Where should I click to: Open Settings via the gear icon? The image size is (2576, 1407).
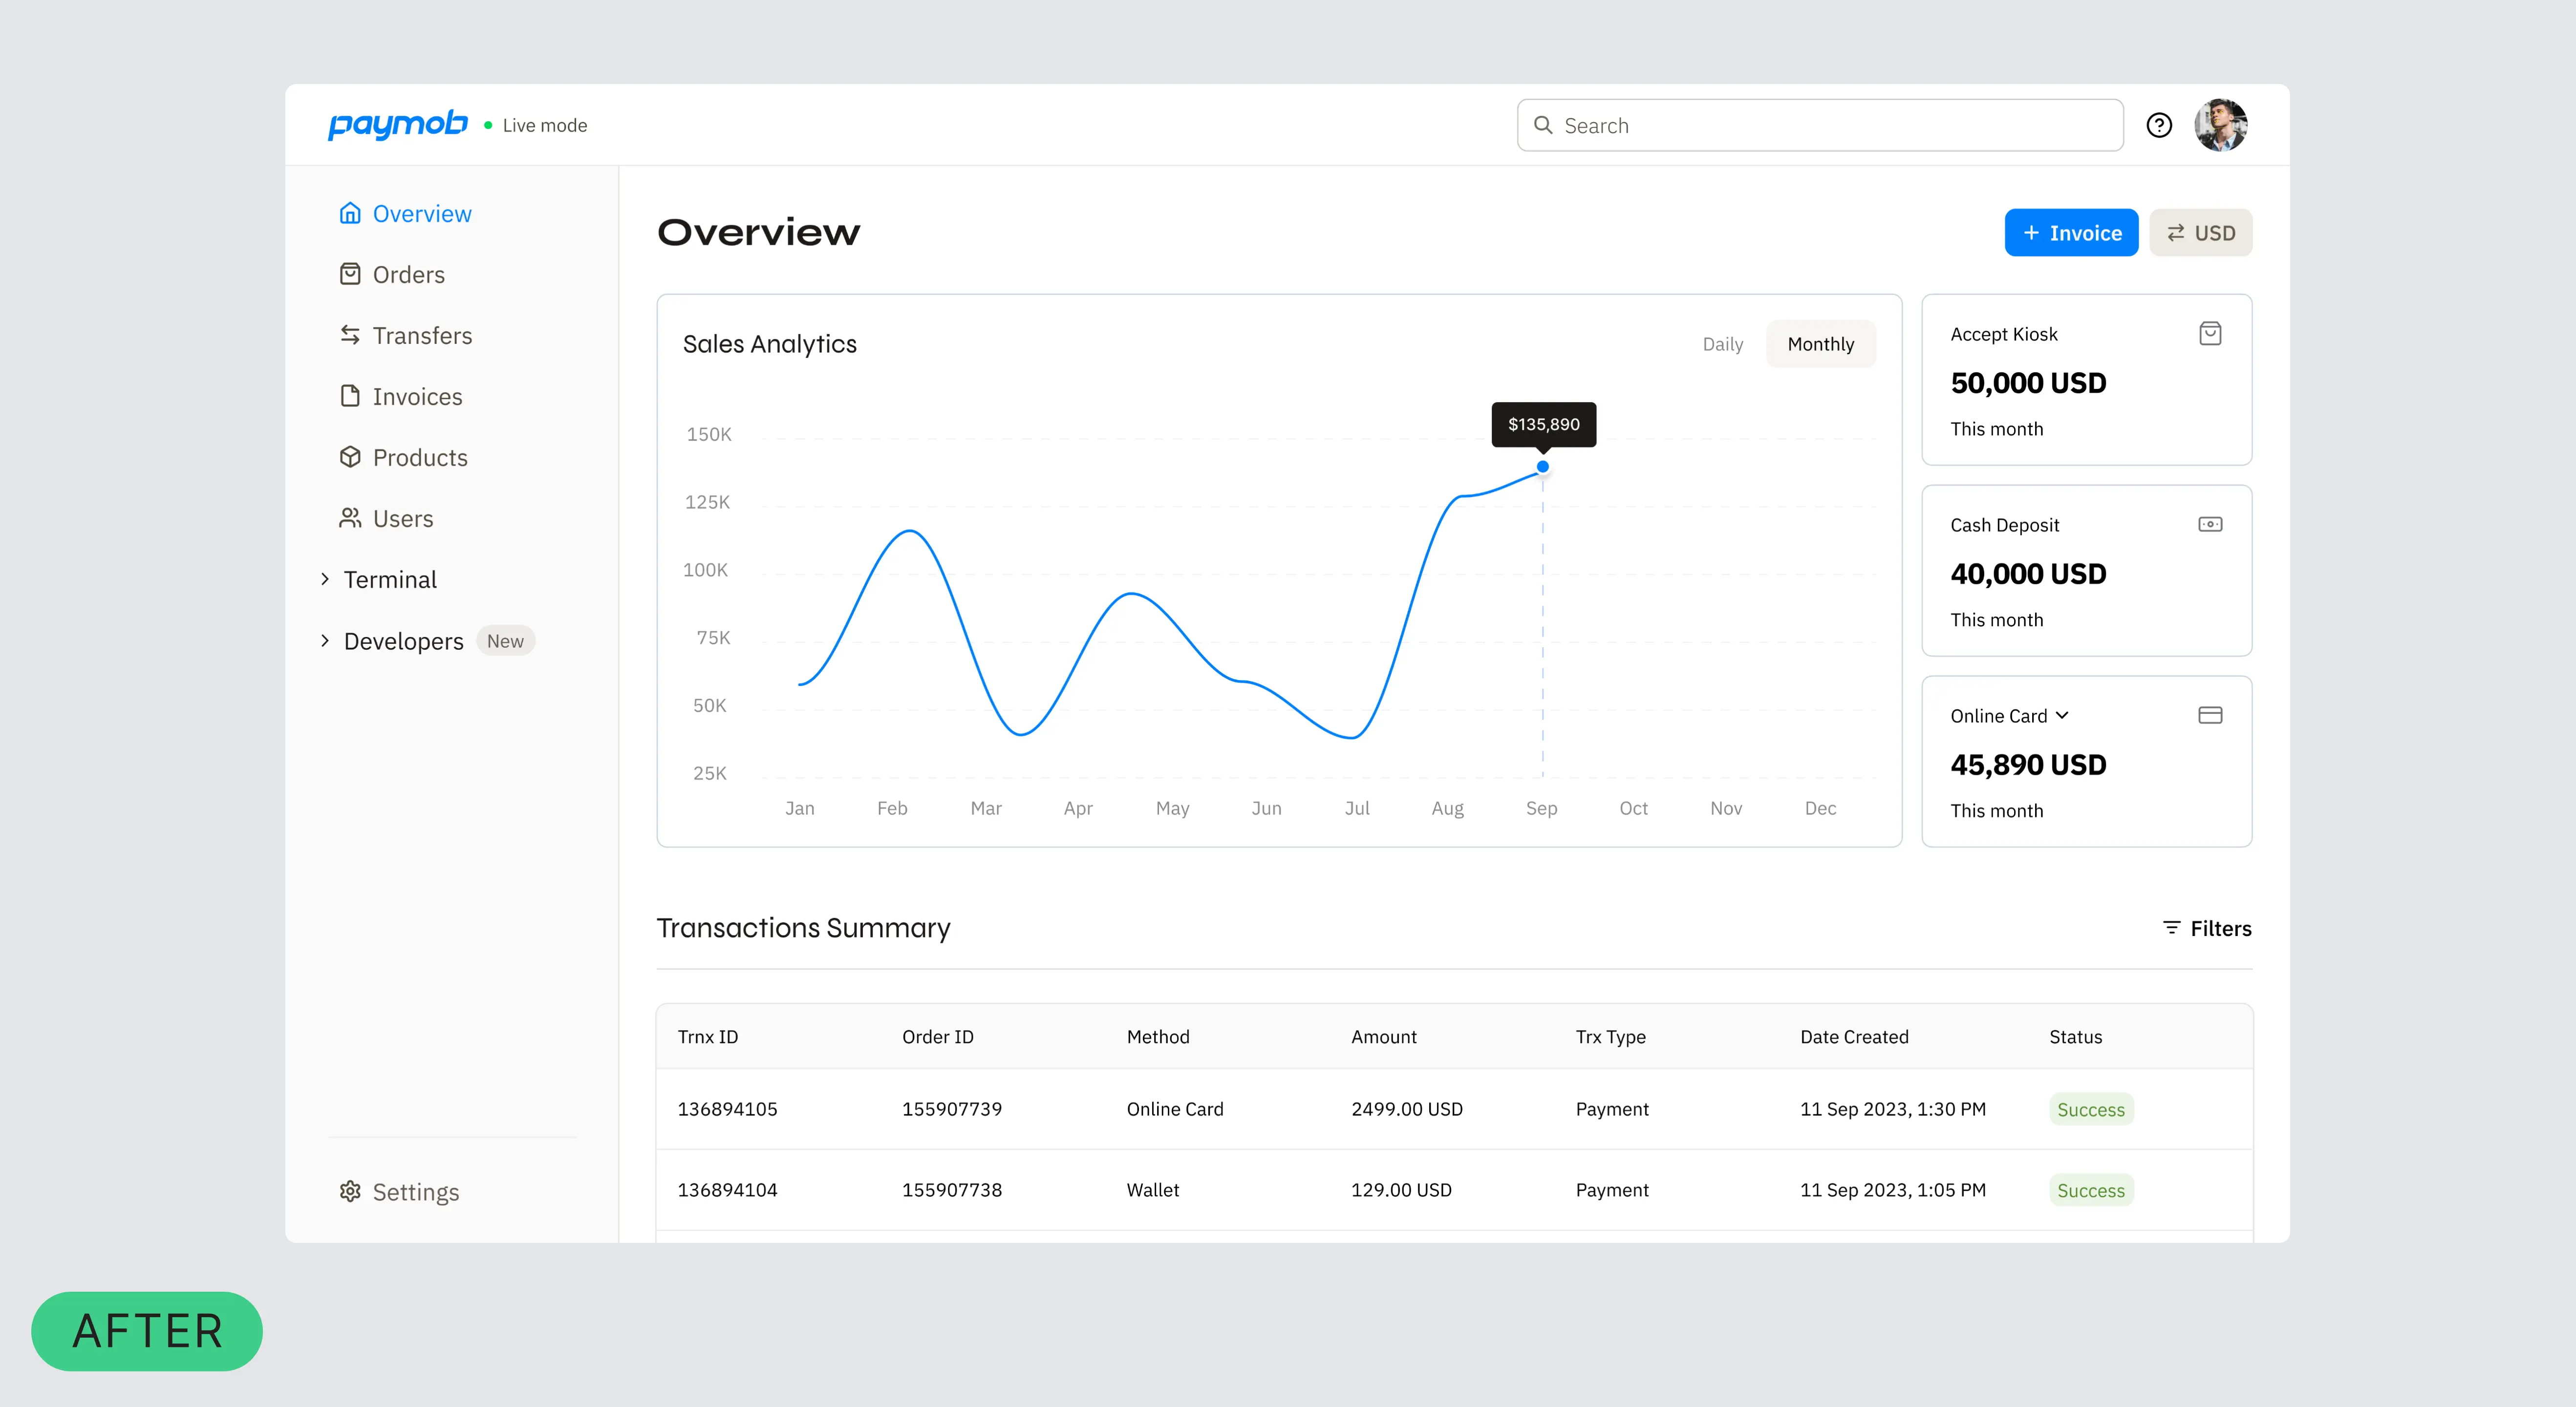350,1191
